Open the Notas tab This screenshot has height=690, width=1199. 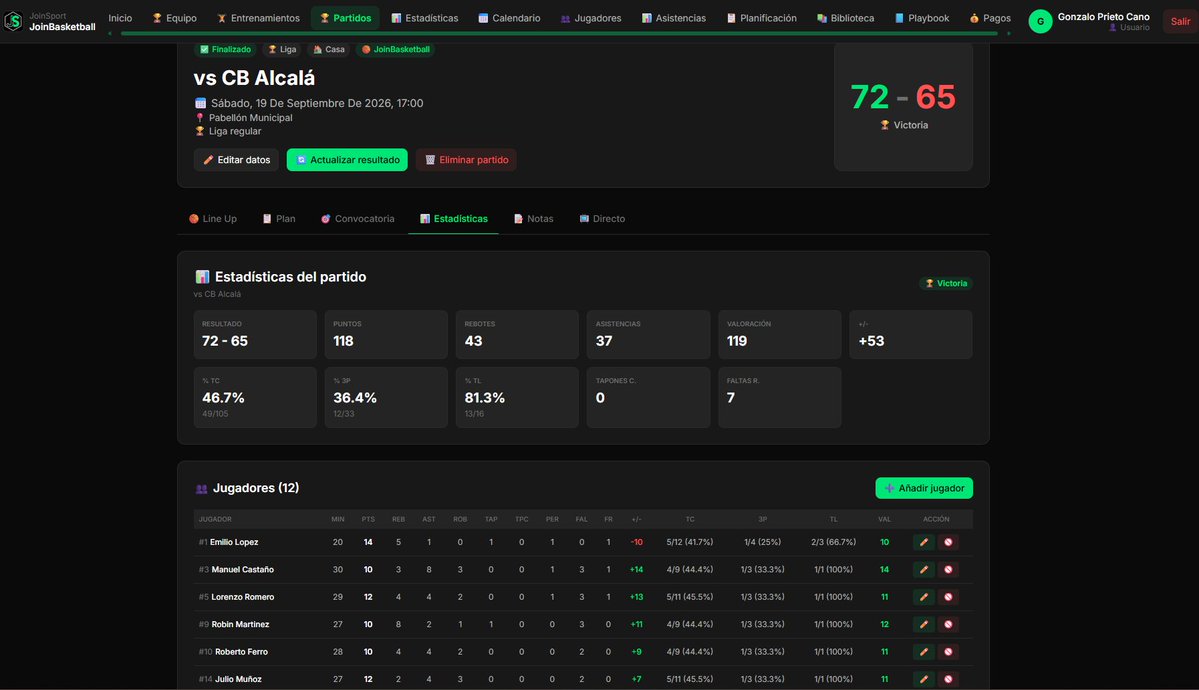(533, 219)
